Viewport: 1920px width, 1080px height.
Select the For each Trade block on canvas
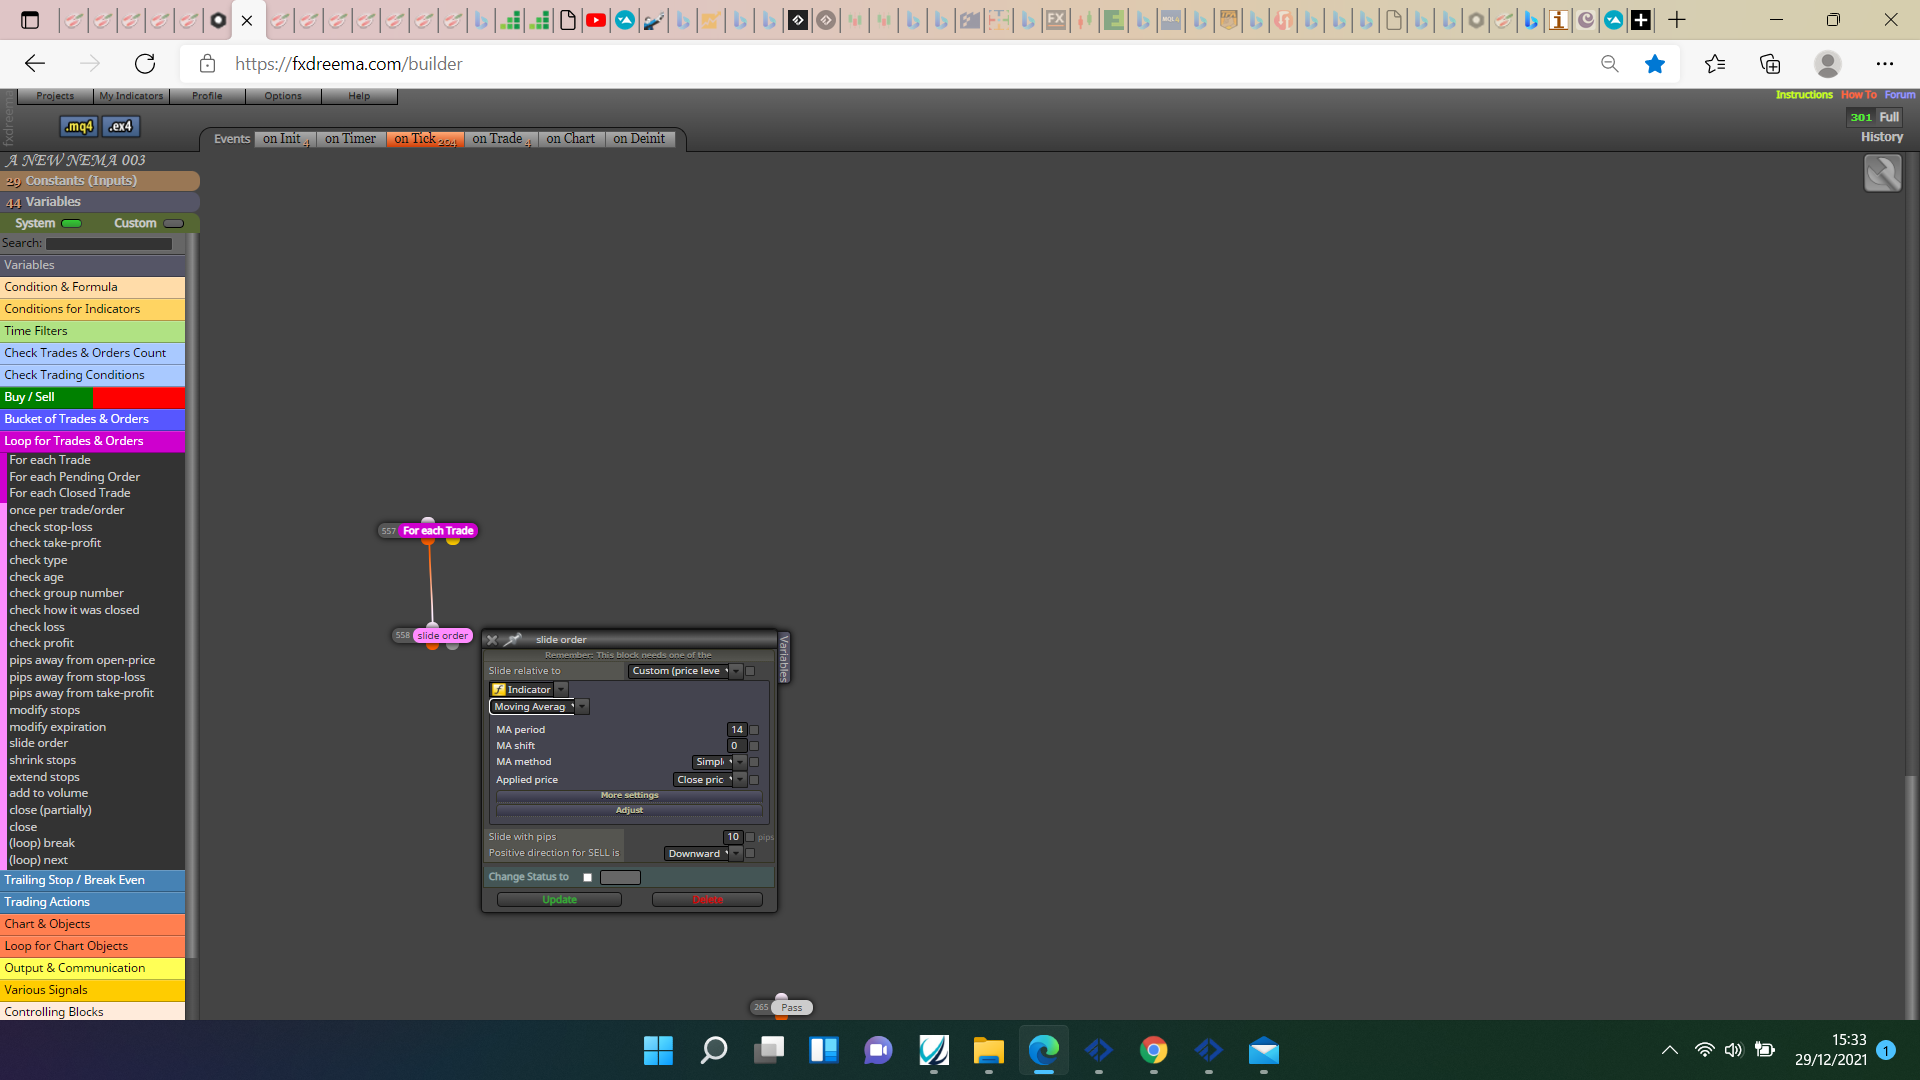point(438,531)
